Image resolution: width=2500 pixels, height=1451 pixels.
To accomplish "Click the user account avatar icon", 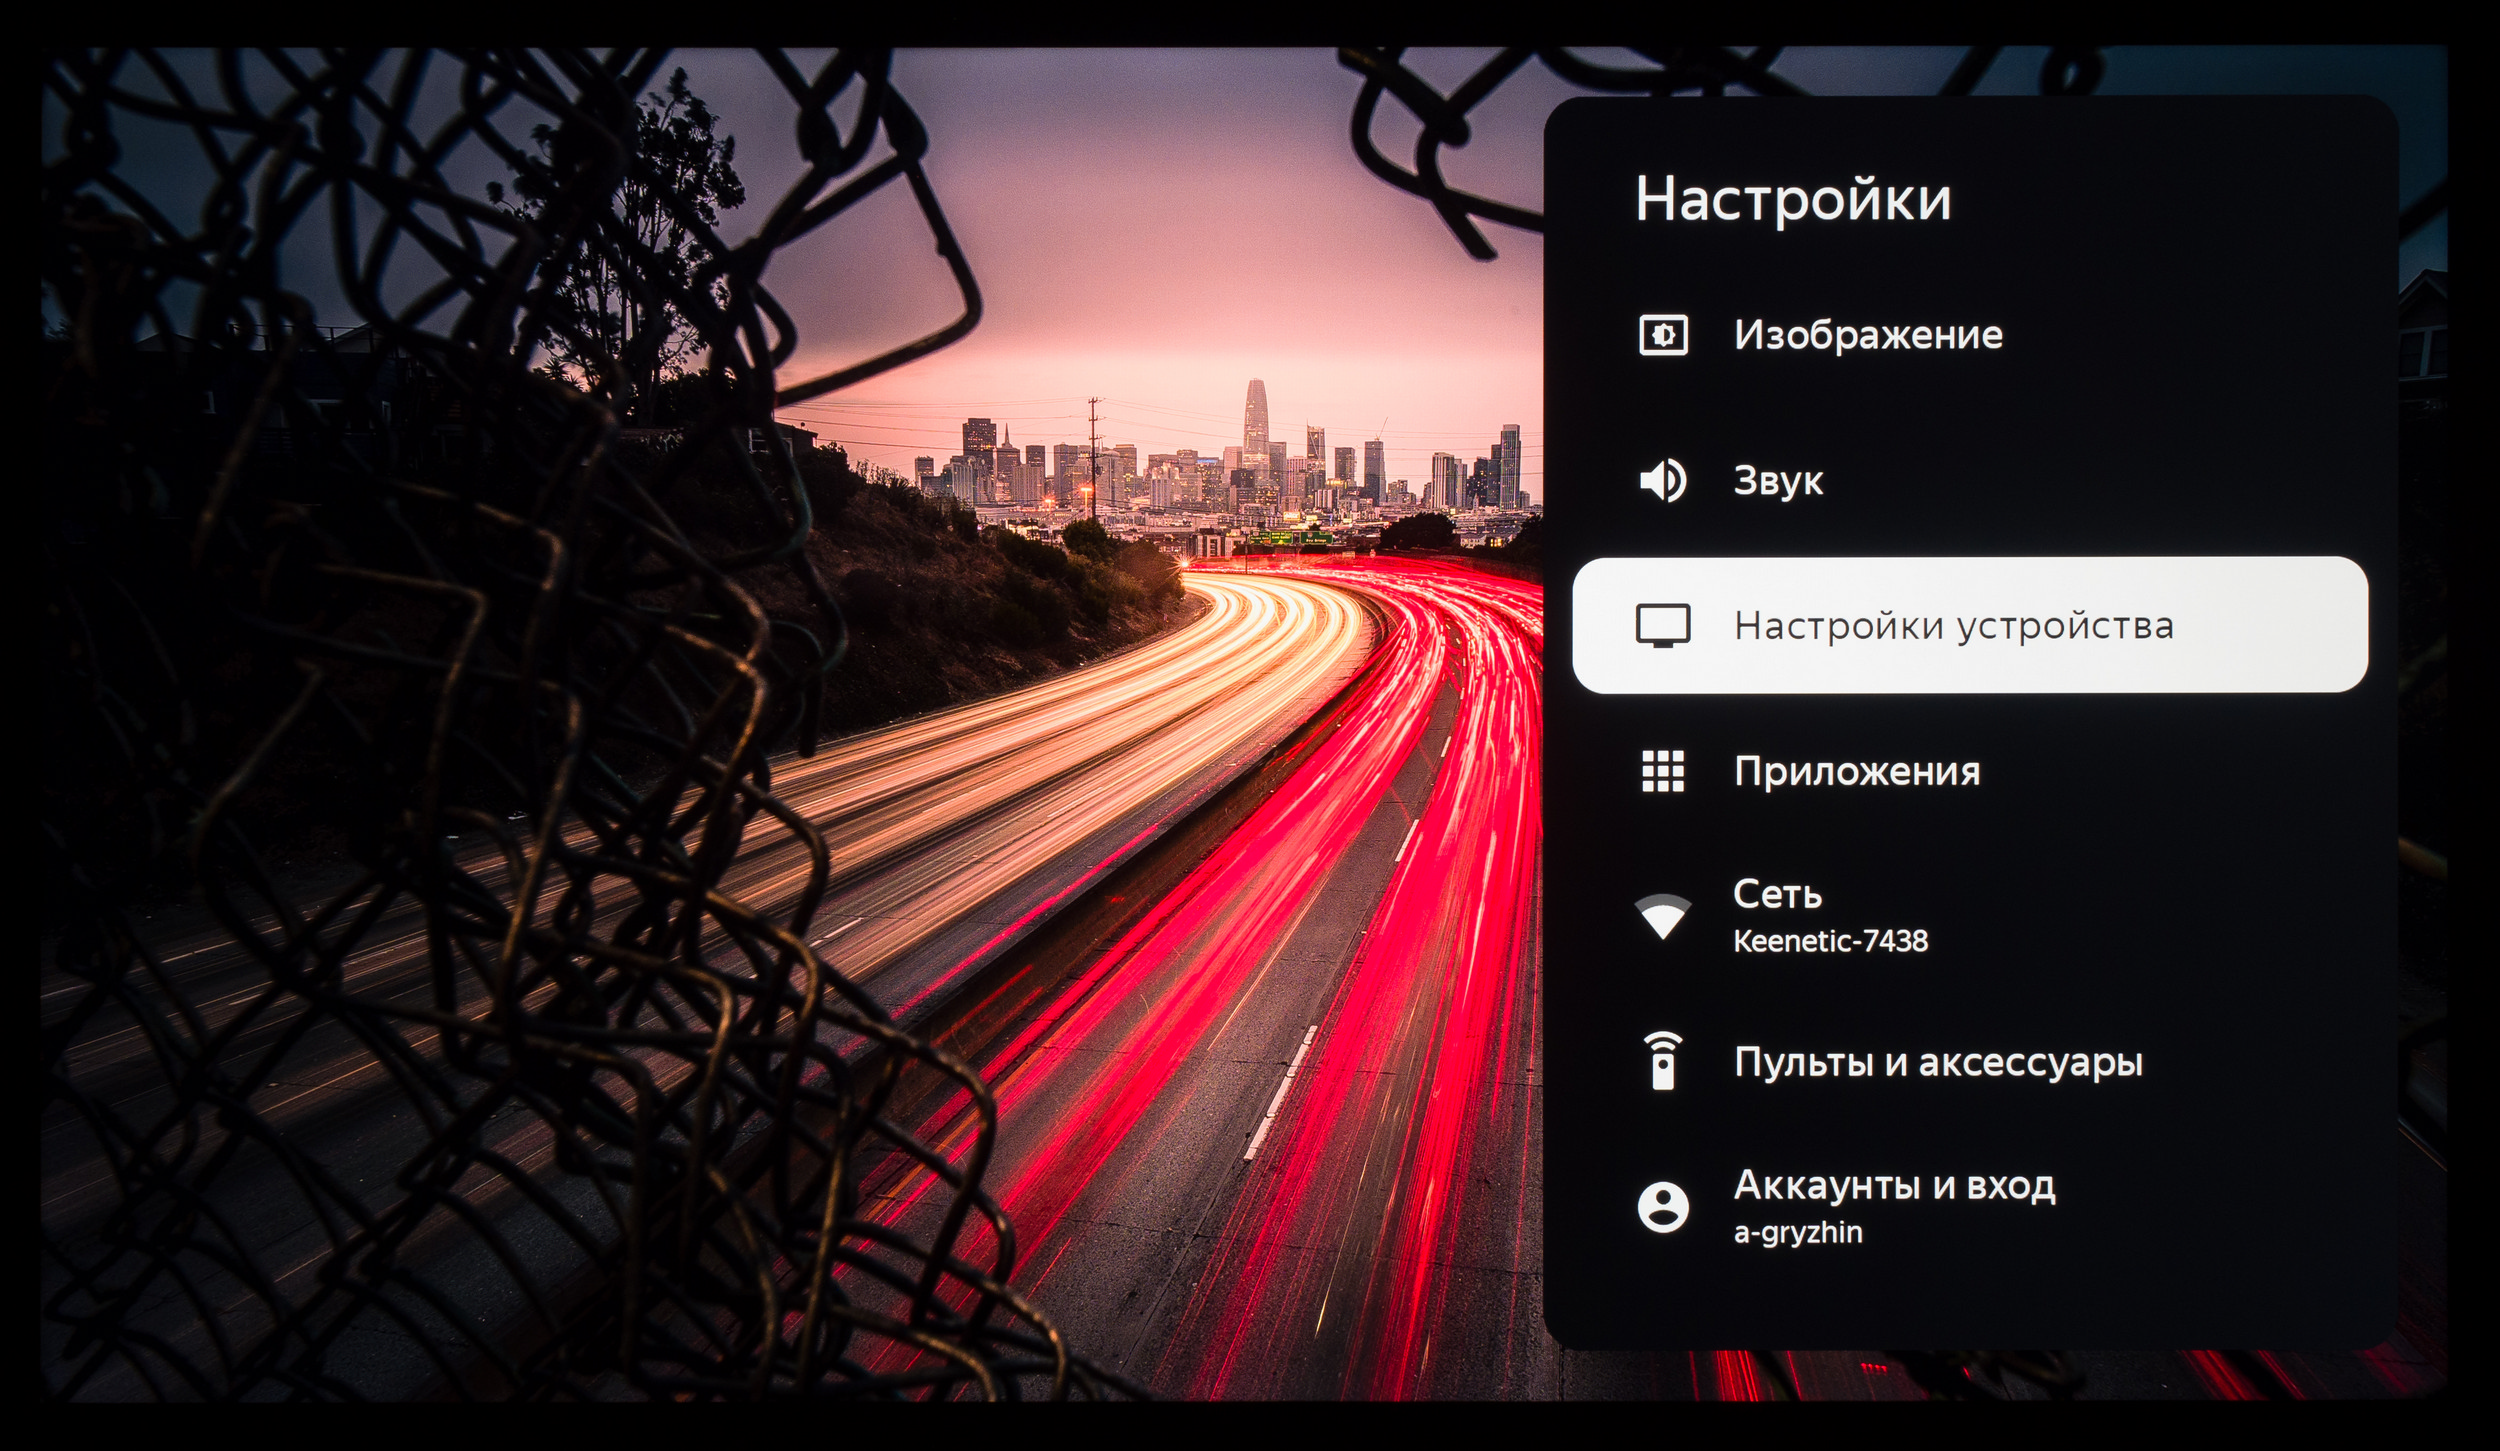I will 1663,1207.
